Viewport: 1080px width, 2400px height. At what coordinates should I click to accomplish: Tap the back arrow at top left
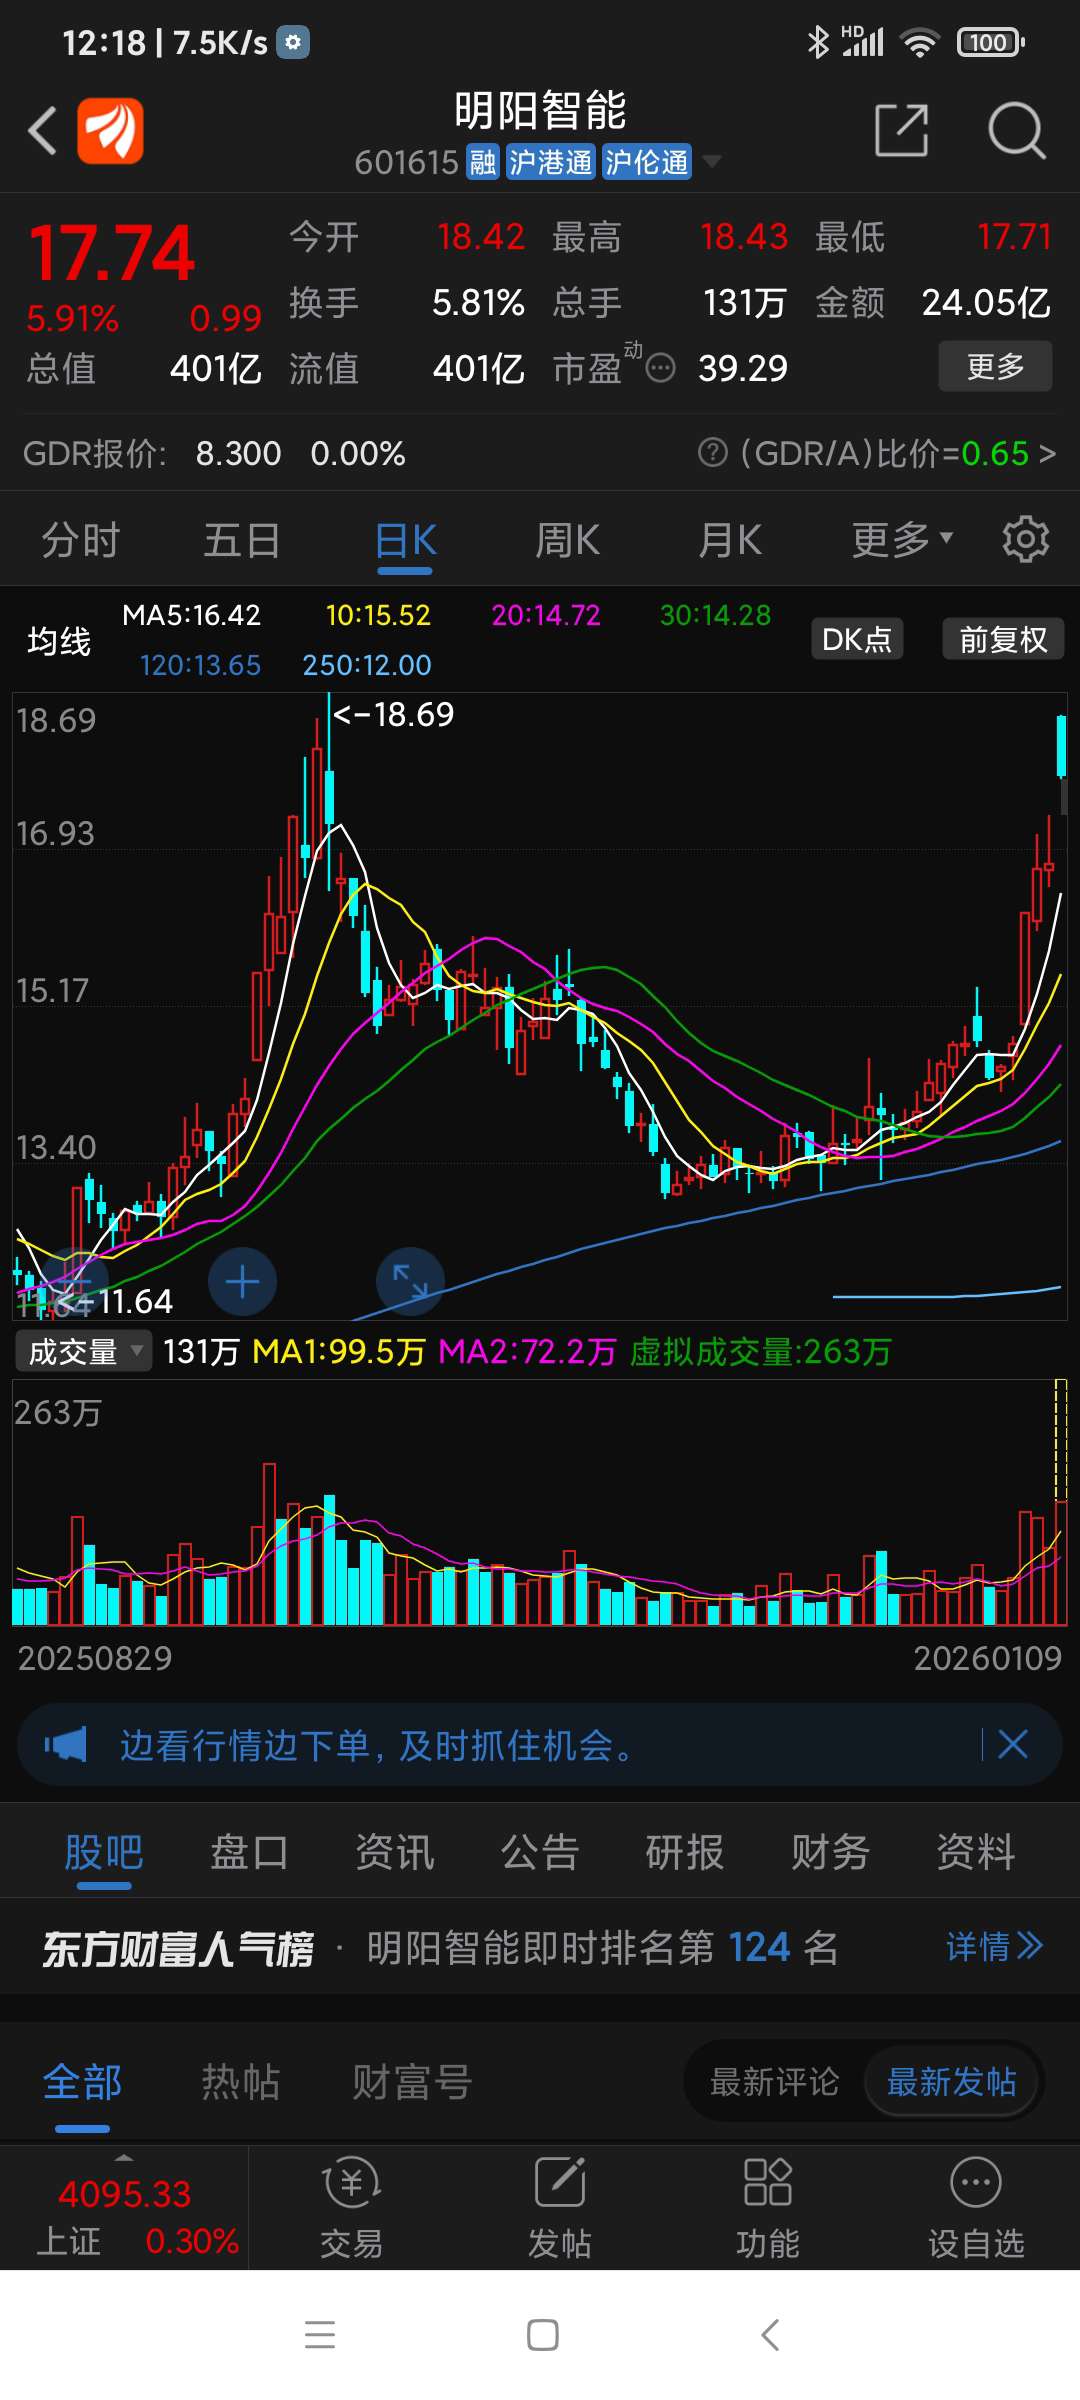(42, 131)
